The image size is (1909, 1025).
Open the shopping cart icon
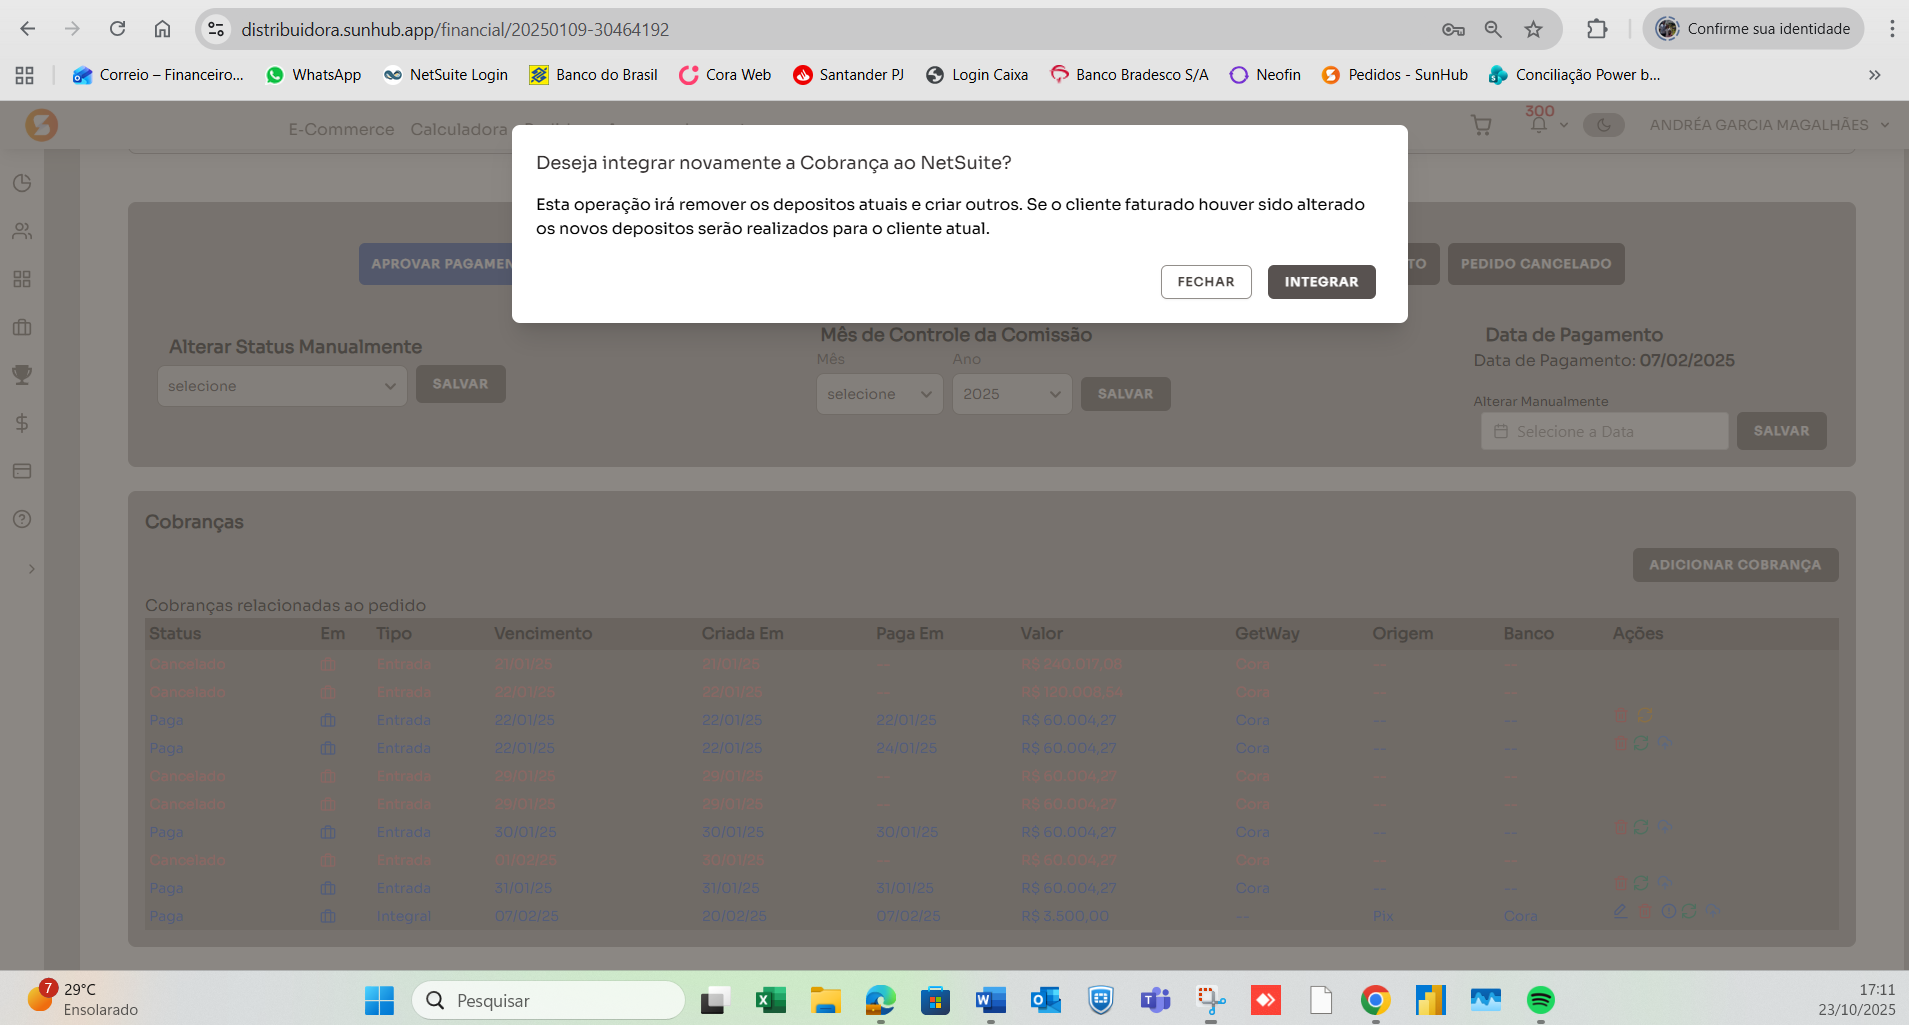point(1481,125)
